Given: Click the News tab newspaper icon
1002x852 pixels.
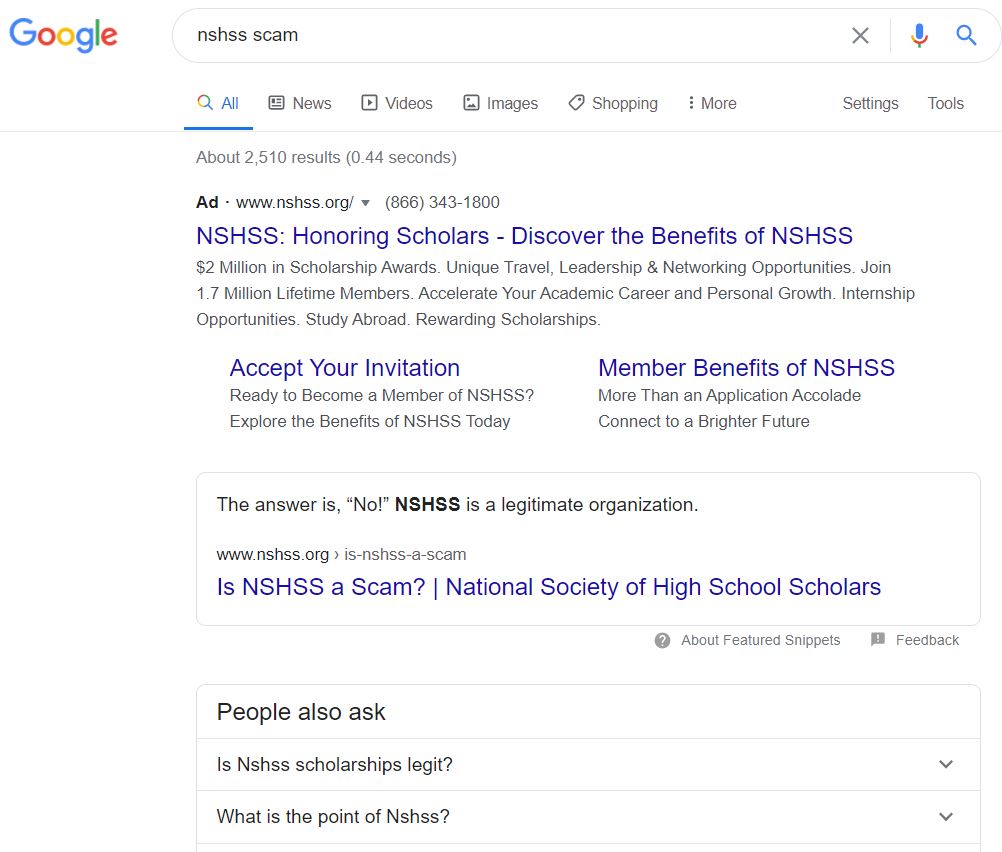Looking at the screenshot, I should point(276,102).
